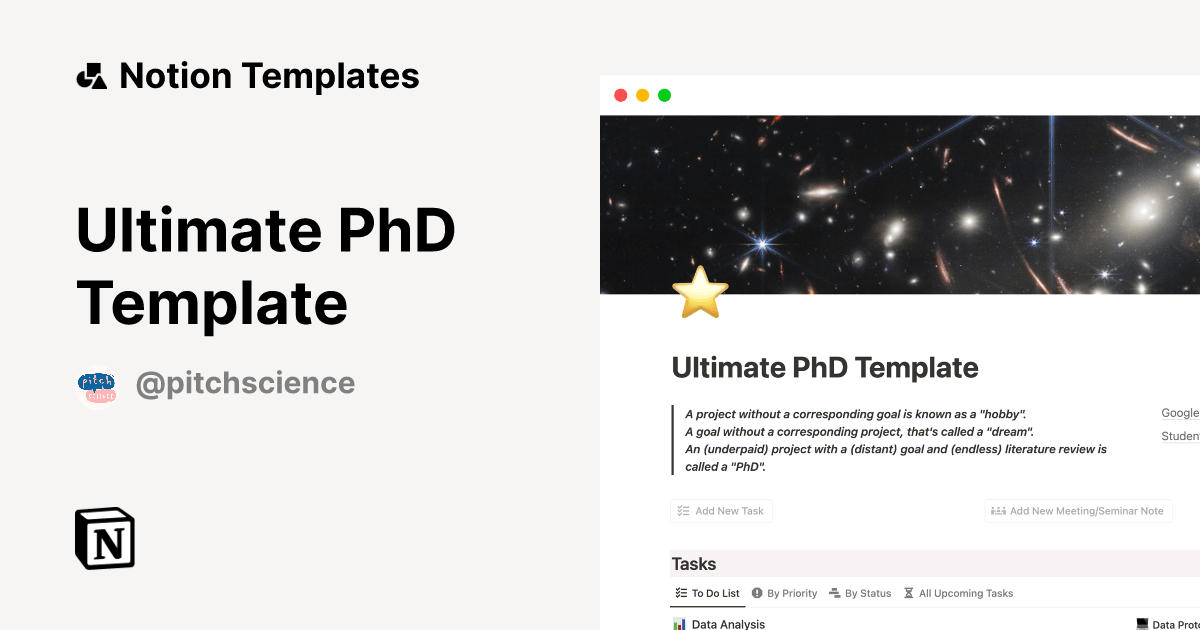Click the gold star page icon
Viewport: 1200px width, 630px height.
click(700, 292)
